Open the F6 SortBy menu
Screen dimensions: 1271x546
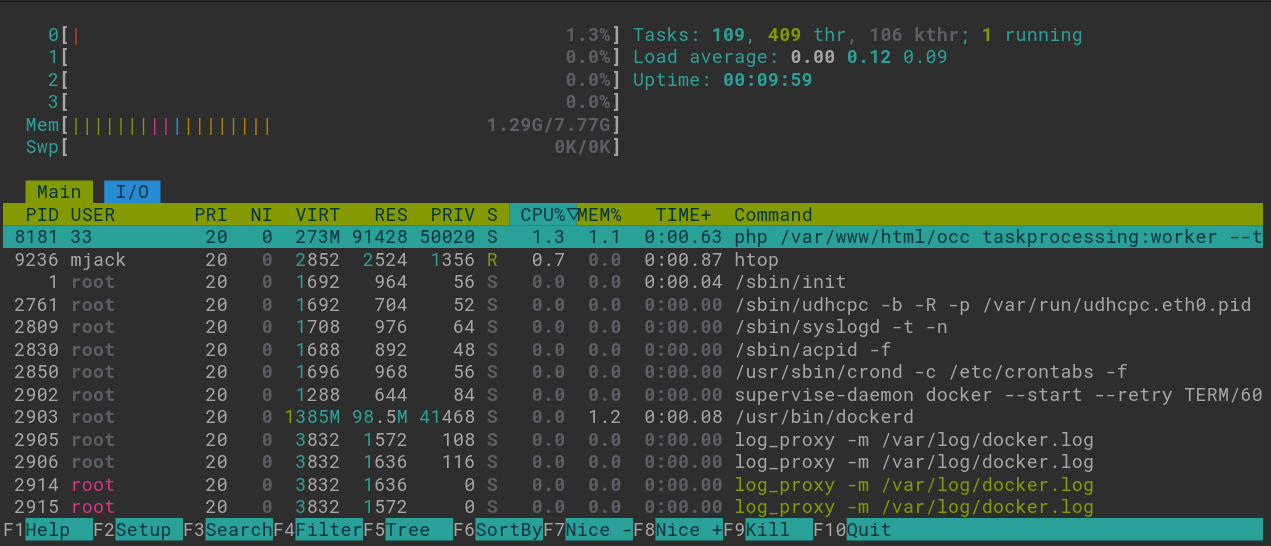pyautogui.click(x=498, y=530)
